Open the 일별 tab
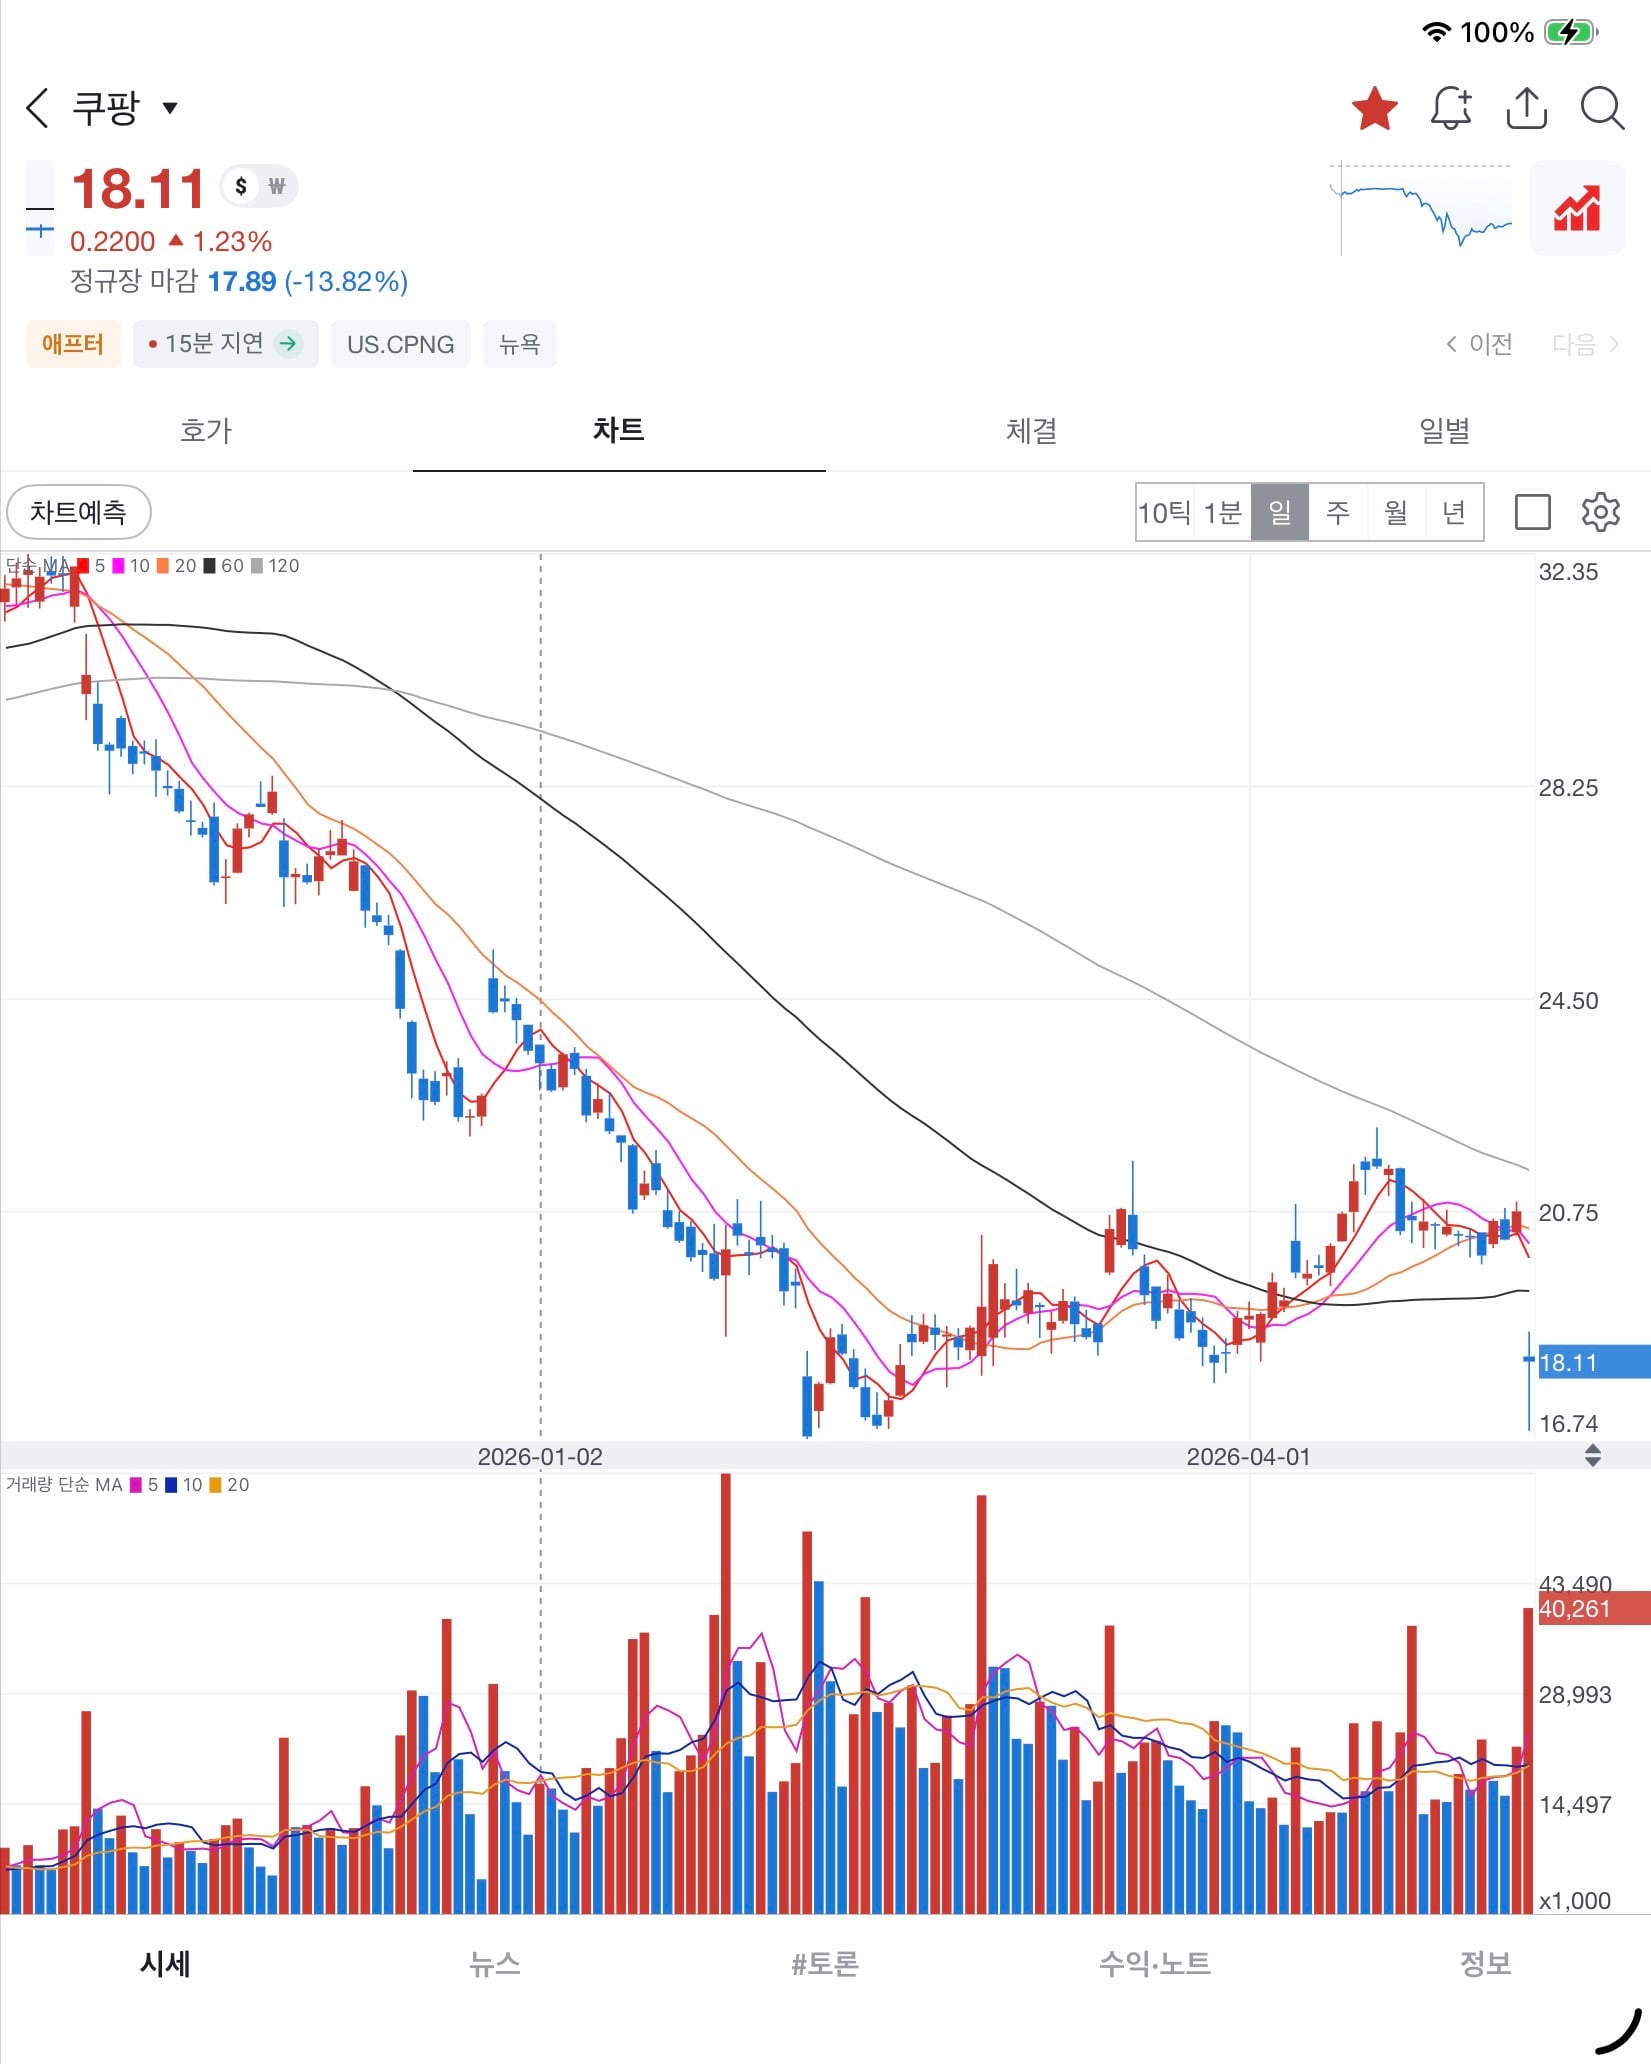 click(x=1444, y=430)
